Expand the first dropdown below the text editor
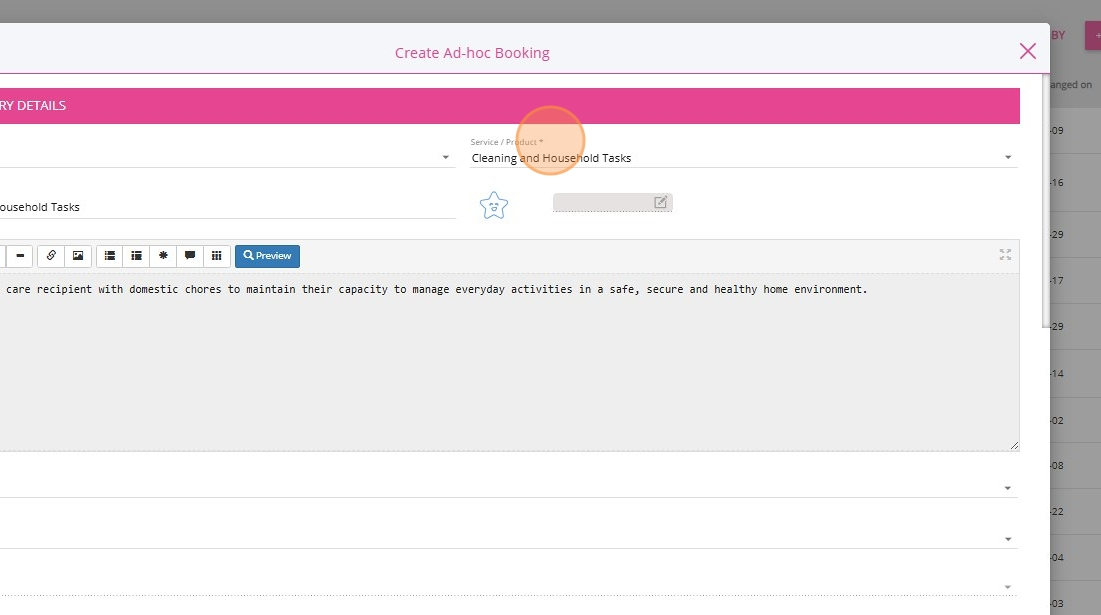The image size is (1101, 615). [x=1007, y=488]
